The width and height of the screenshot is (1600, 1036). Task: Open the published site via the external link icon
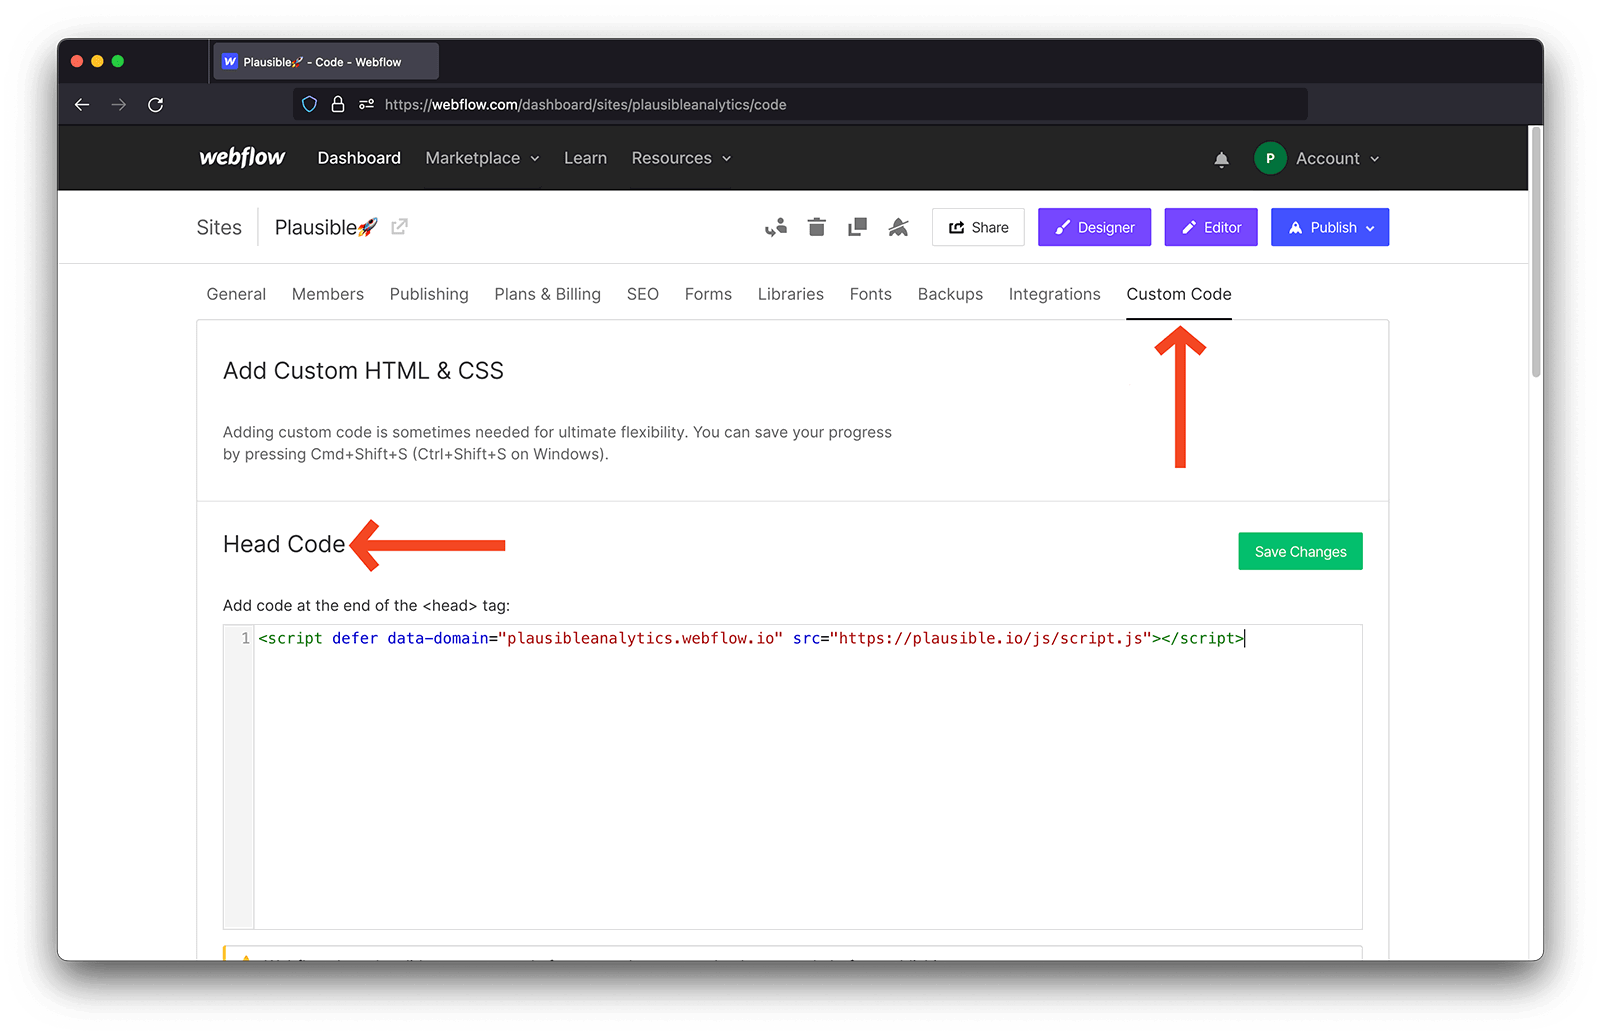399,227
